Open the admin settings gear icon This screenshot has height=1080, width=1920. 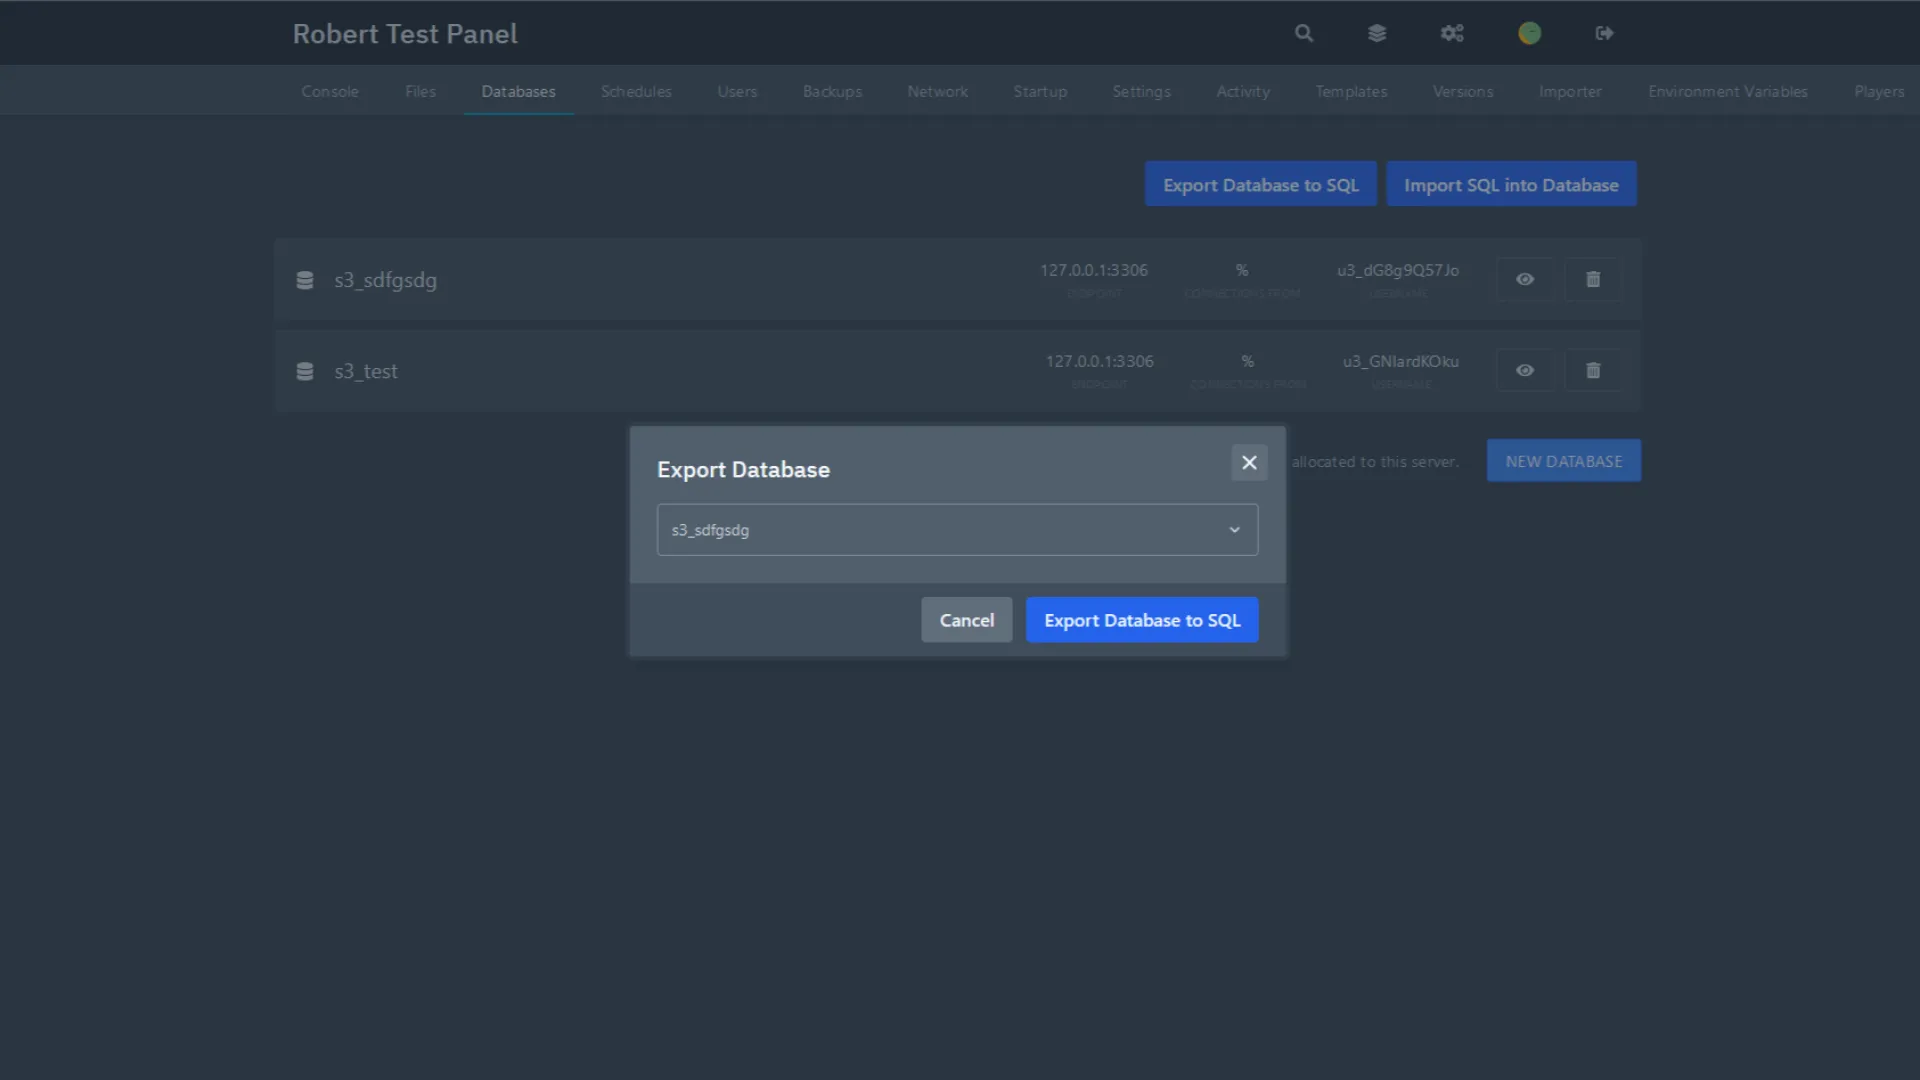[x=1452, y=33]
